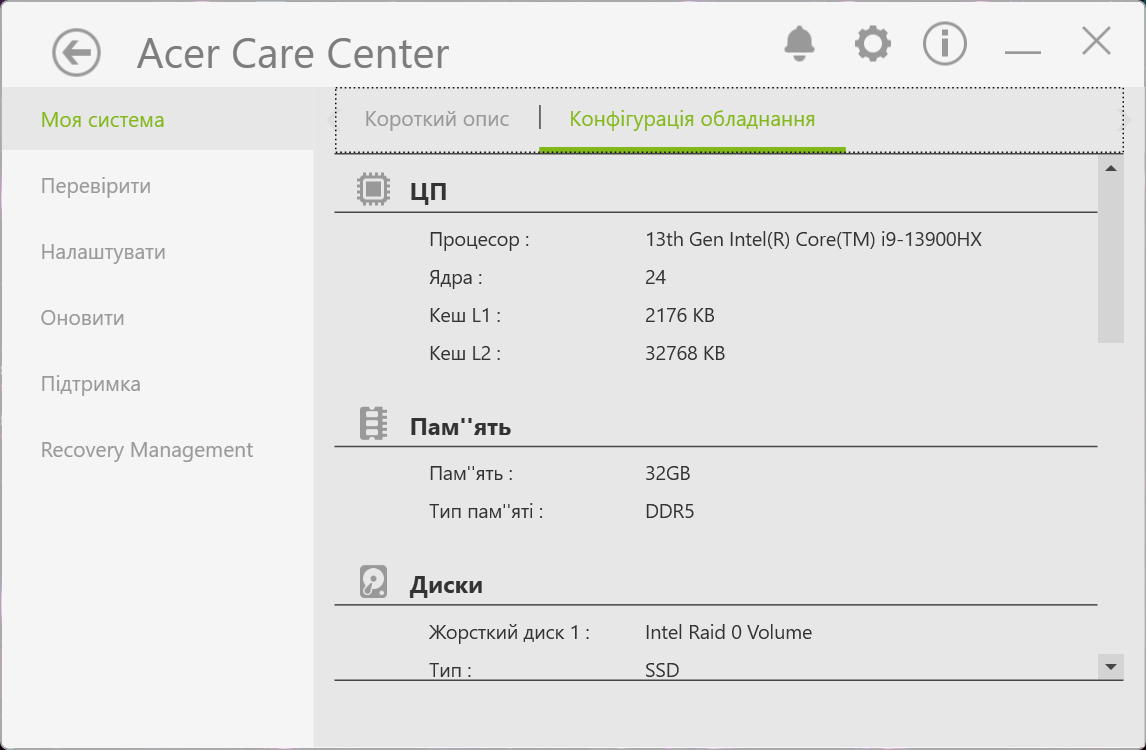The height and width of the screenshot is (750, 1146).
Task: Open notifications bell icon
Action: pos(800,43)
